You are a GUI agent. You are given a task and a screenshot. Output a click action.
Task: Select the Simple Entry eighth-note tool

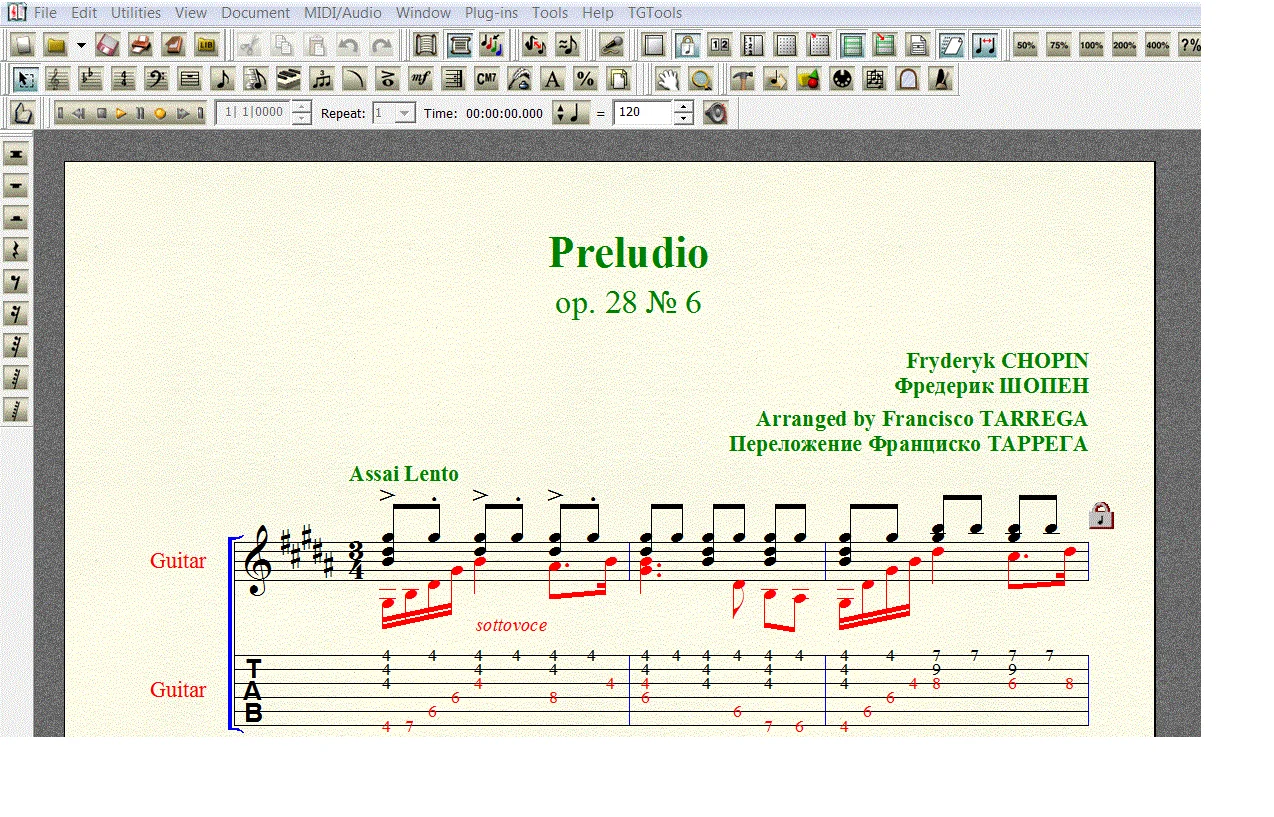click(x=223, y=79)
